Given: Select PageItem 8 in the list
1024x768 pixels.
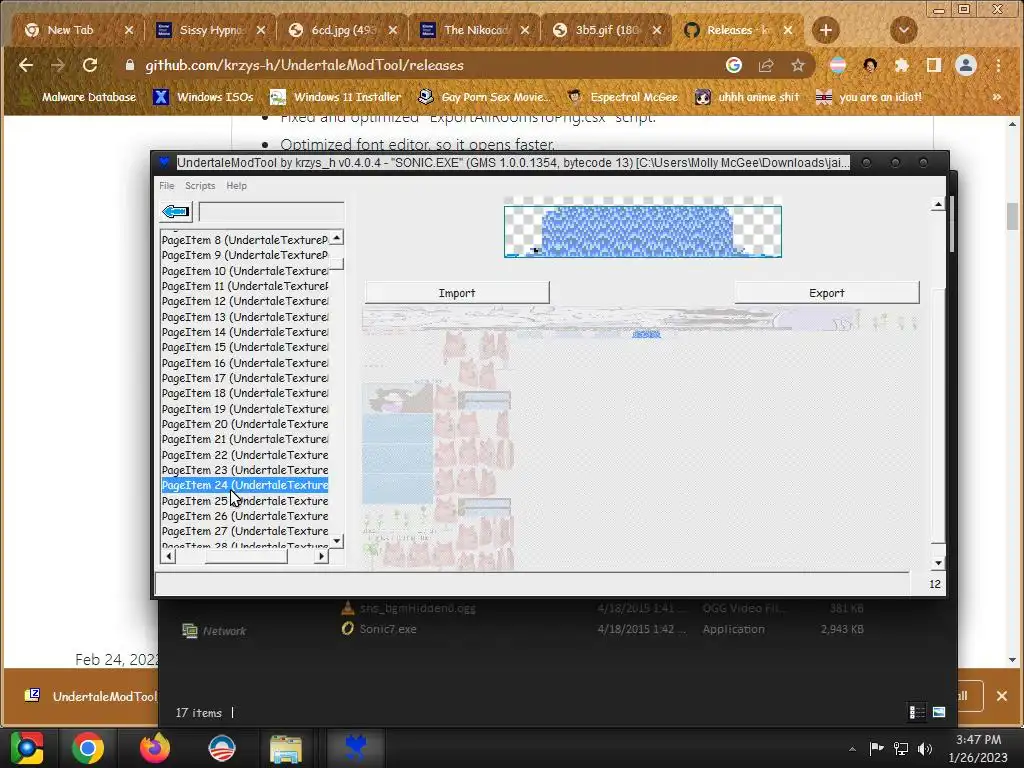Looking at the screenshot, I should [245, 240].
